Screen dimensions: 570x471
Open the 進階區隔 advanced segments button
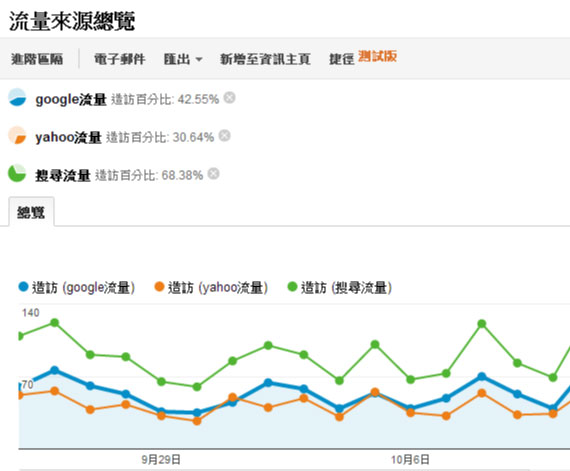coord(37,59)
